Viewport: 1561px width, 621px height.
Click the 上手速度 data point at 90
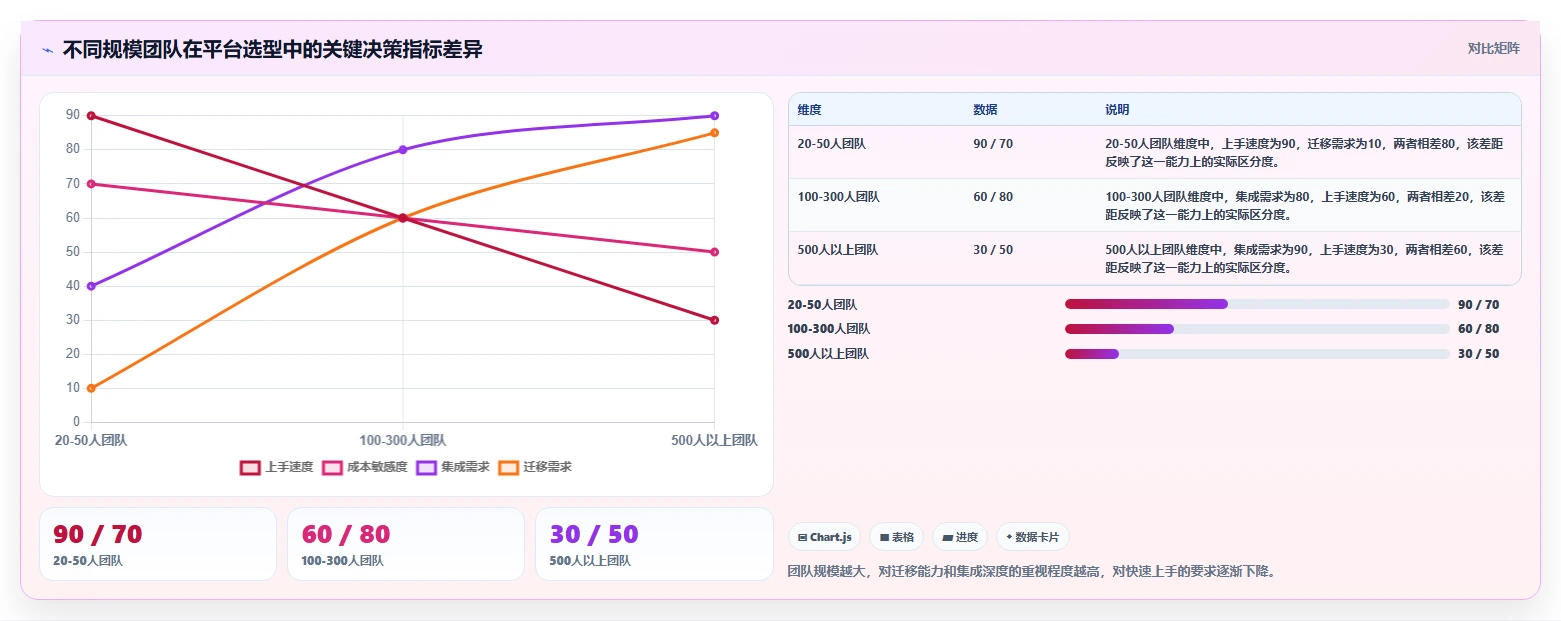[x=91, y=116]
